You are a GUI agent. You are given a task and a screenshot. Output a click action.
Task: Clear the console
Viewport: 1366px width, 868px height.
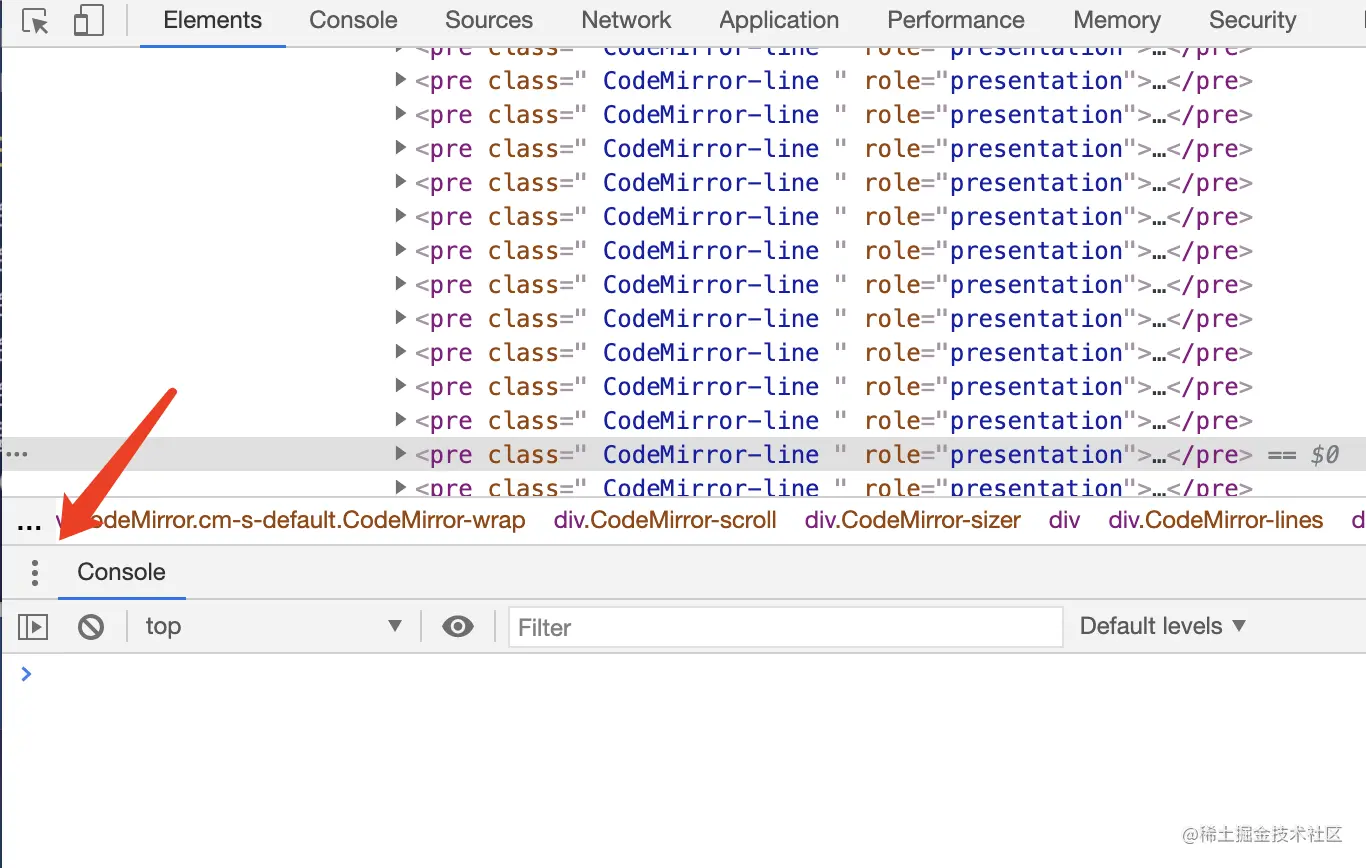click(91, 627)
